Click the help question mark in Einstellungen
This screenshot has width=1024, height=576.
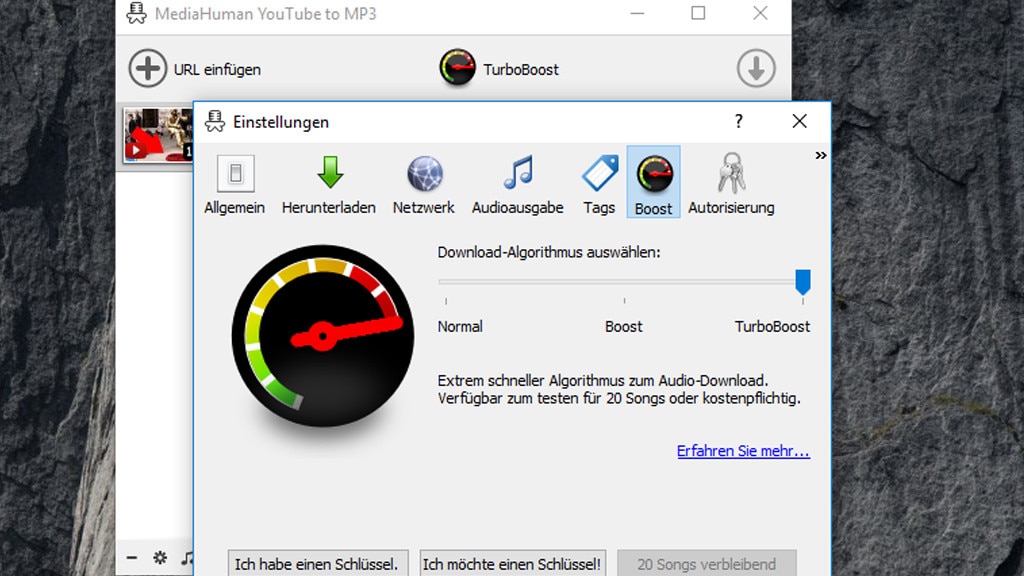click(739, 121)
